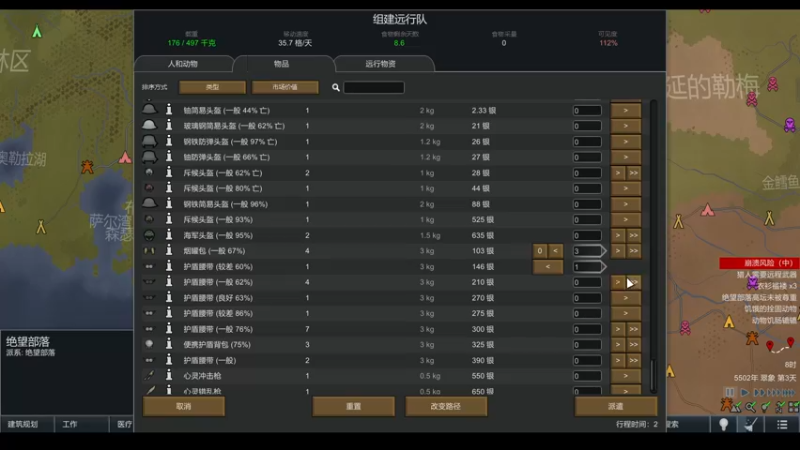
Task: Click the 饥饿的拴固动物 alert
Action: pyautogui.click(x=770, y=309)
